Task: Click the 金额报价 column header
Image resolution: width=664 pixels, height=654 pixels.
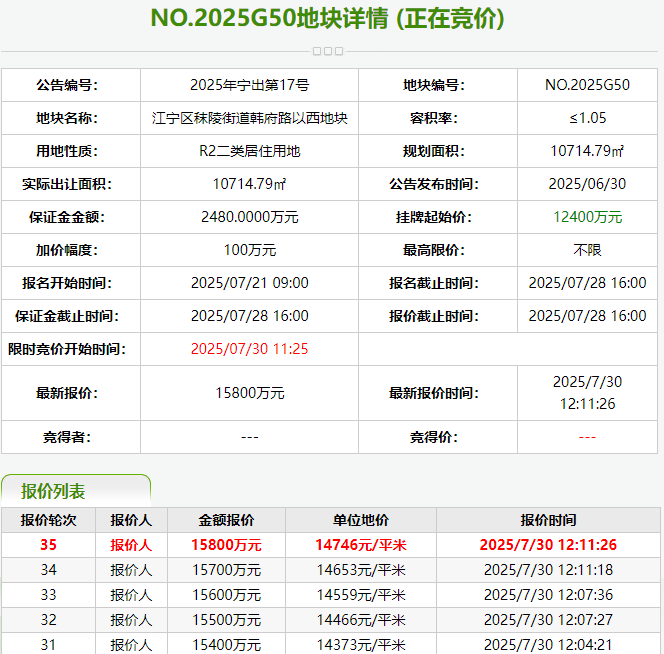Action: (x=226, y=520)
